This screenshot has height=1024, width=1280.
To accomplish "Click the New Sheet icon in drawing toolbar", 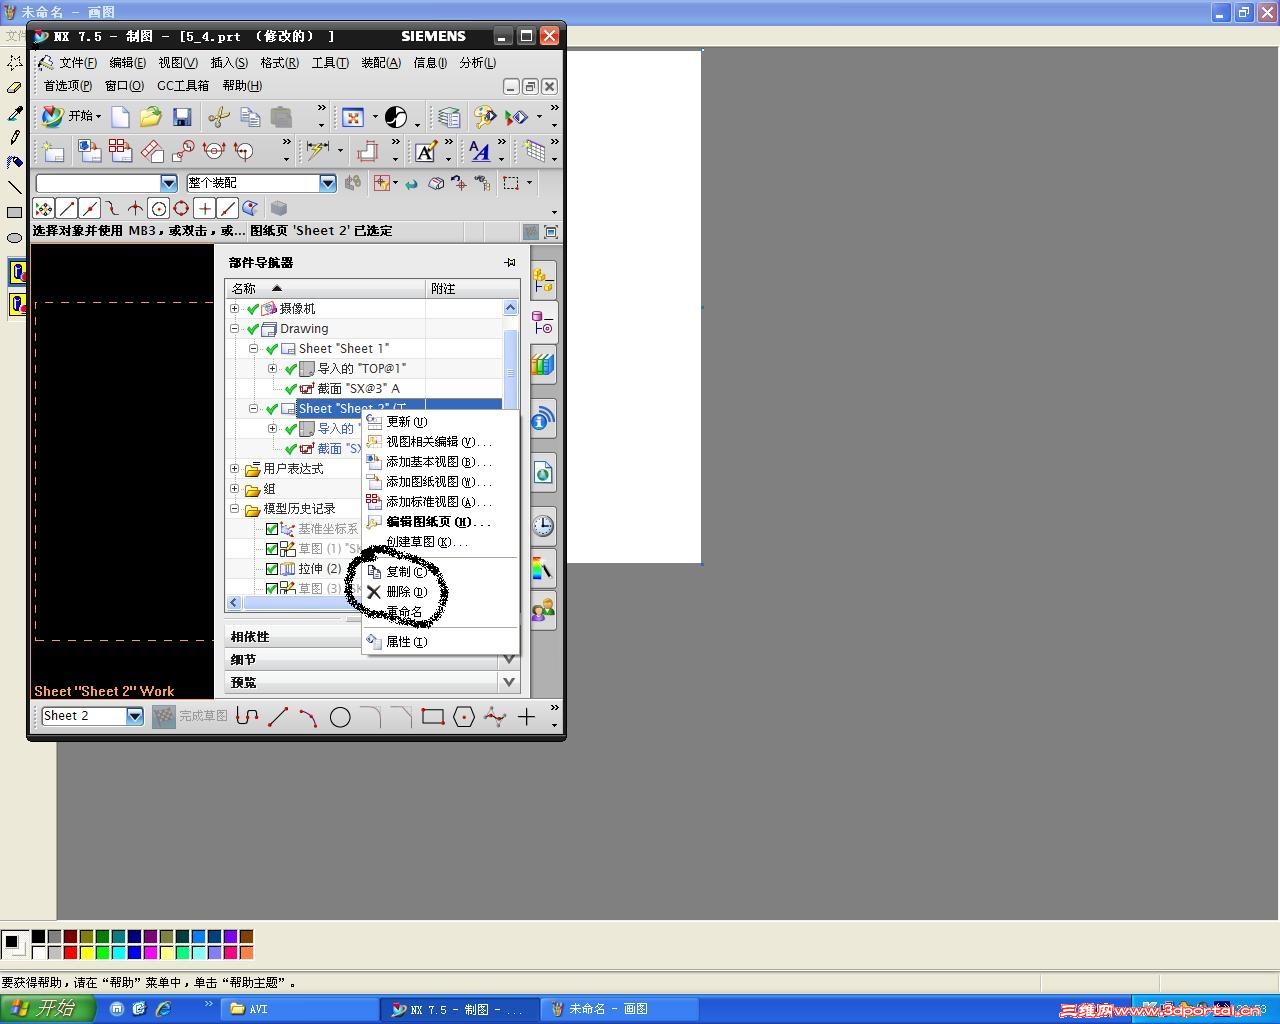I will 53,151.
